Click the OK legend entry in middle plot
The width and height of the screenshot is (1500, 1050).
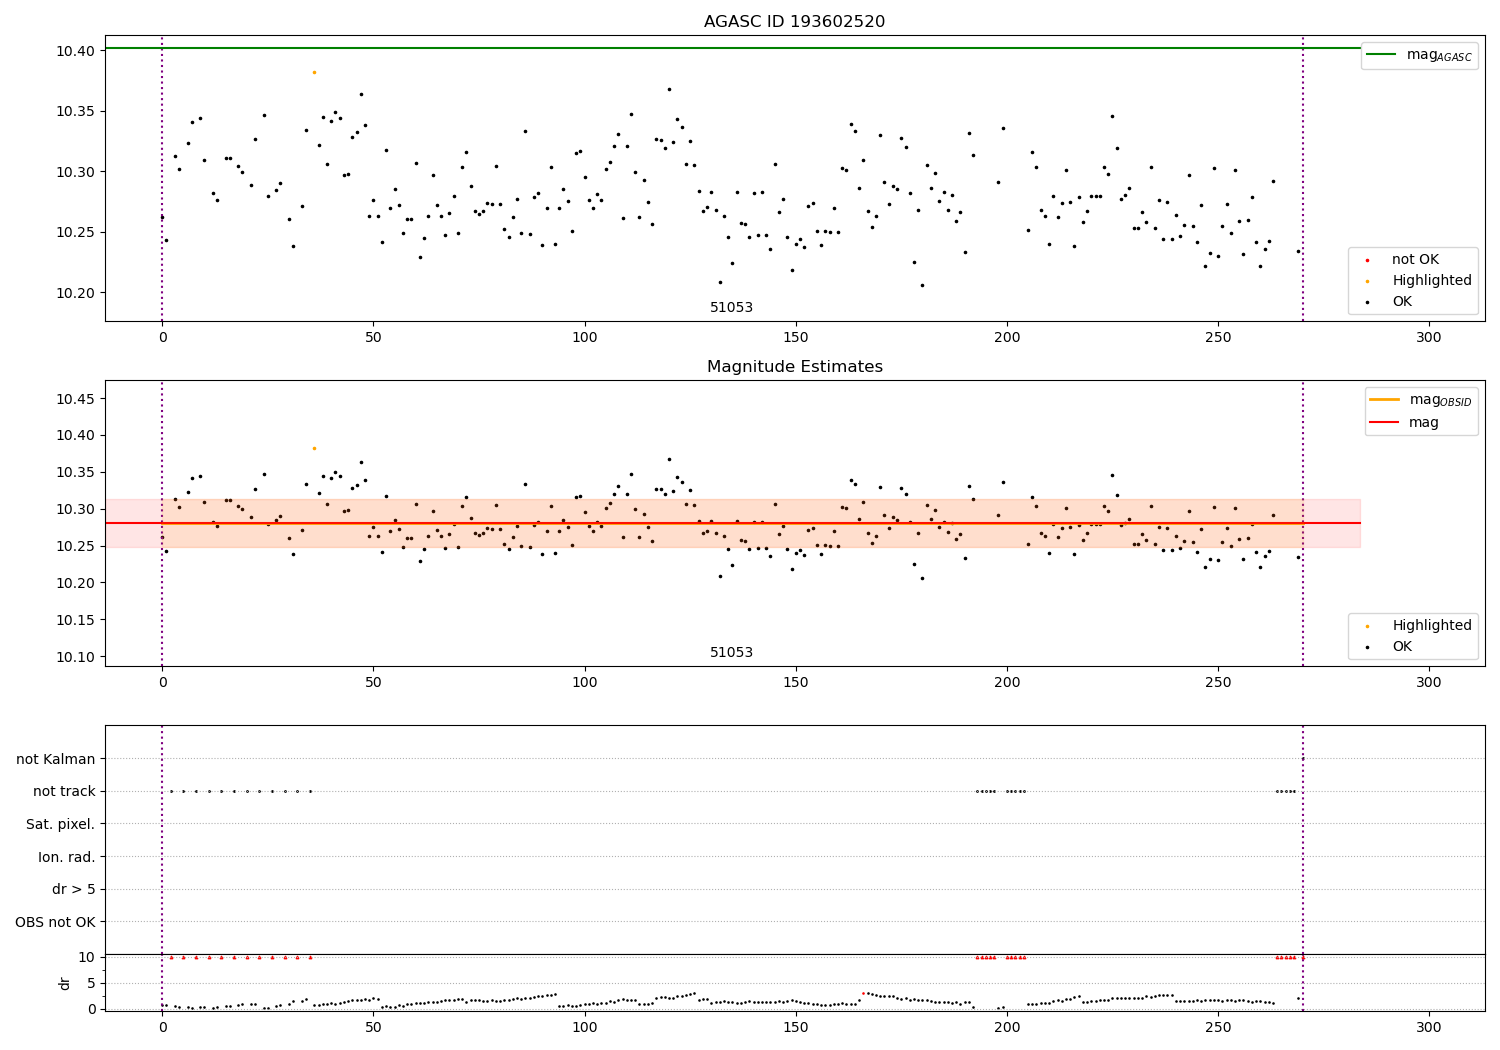[1390, 647]
